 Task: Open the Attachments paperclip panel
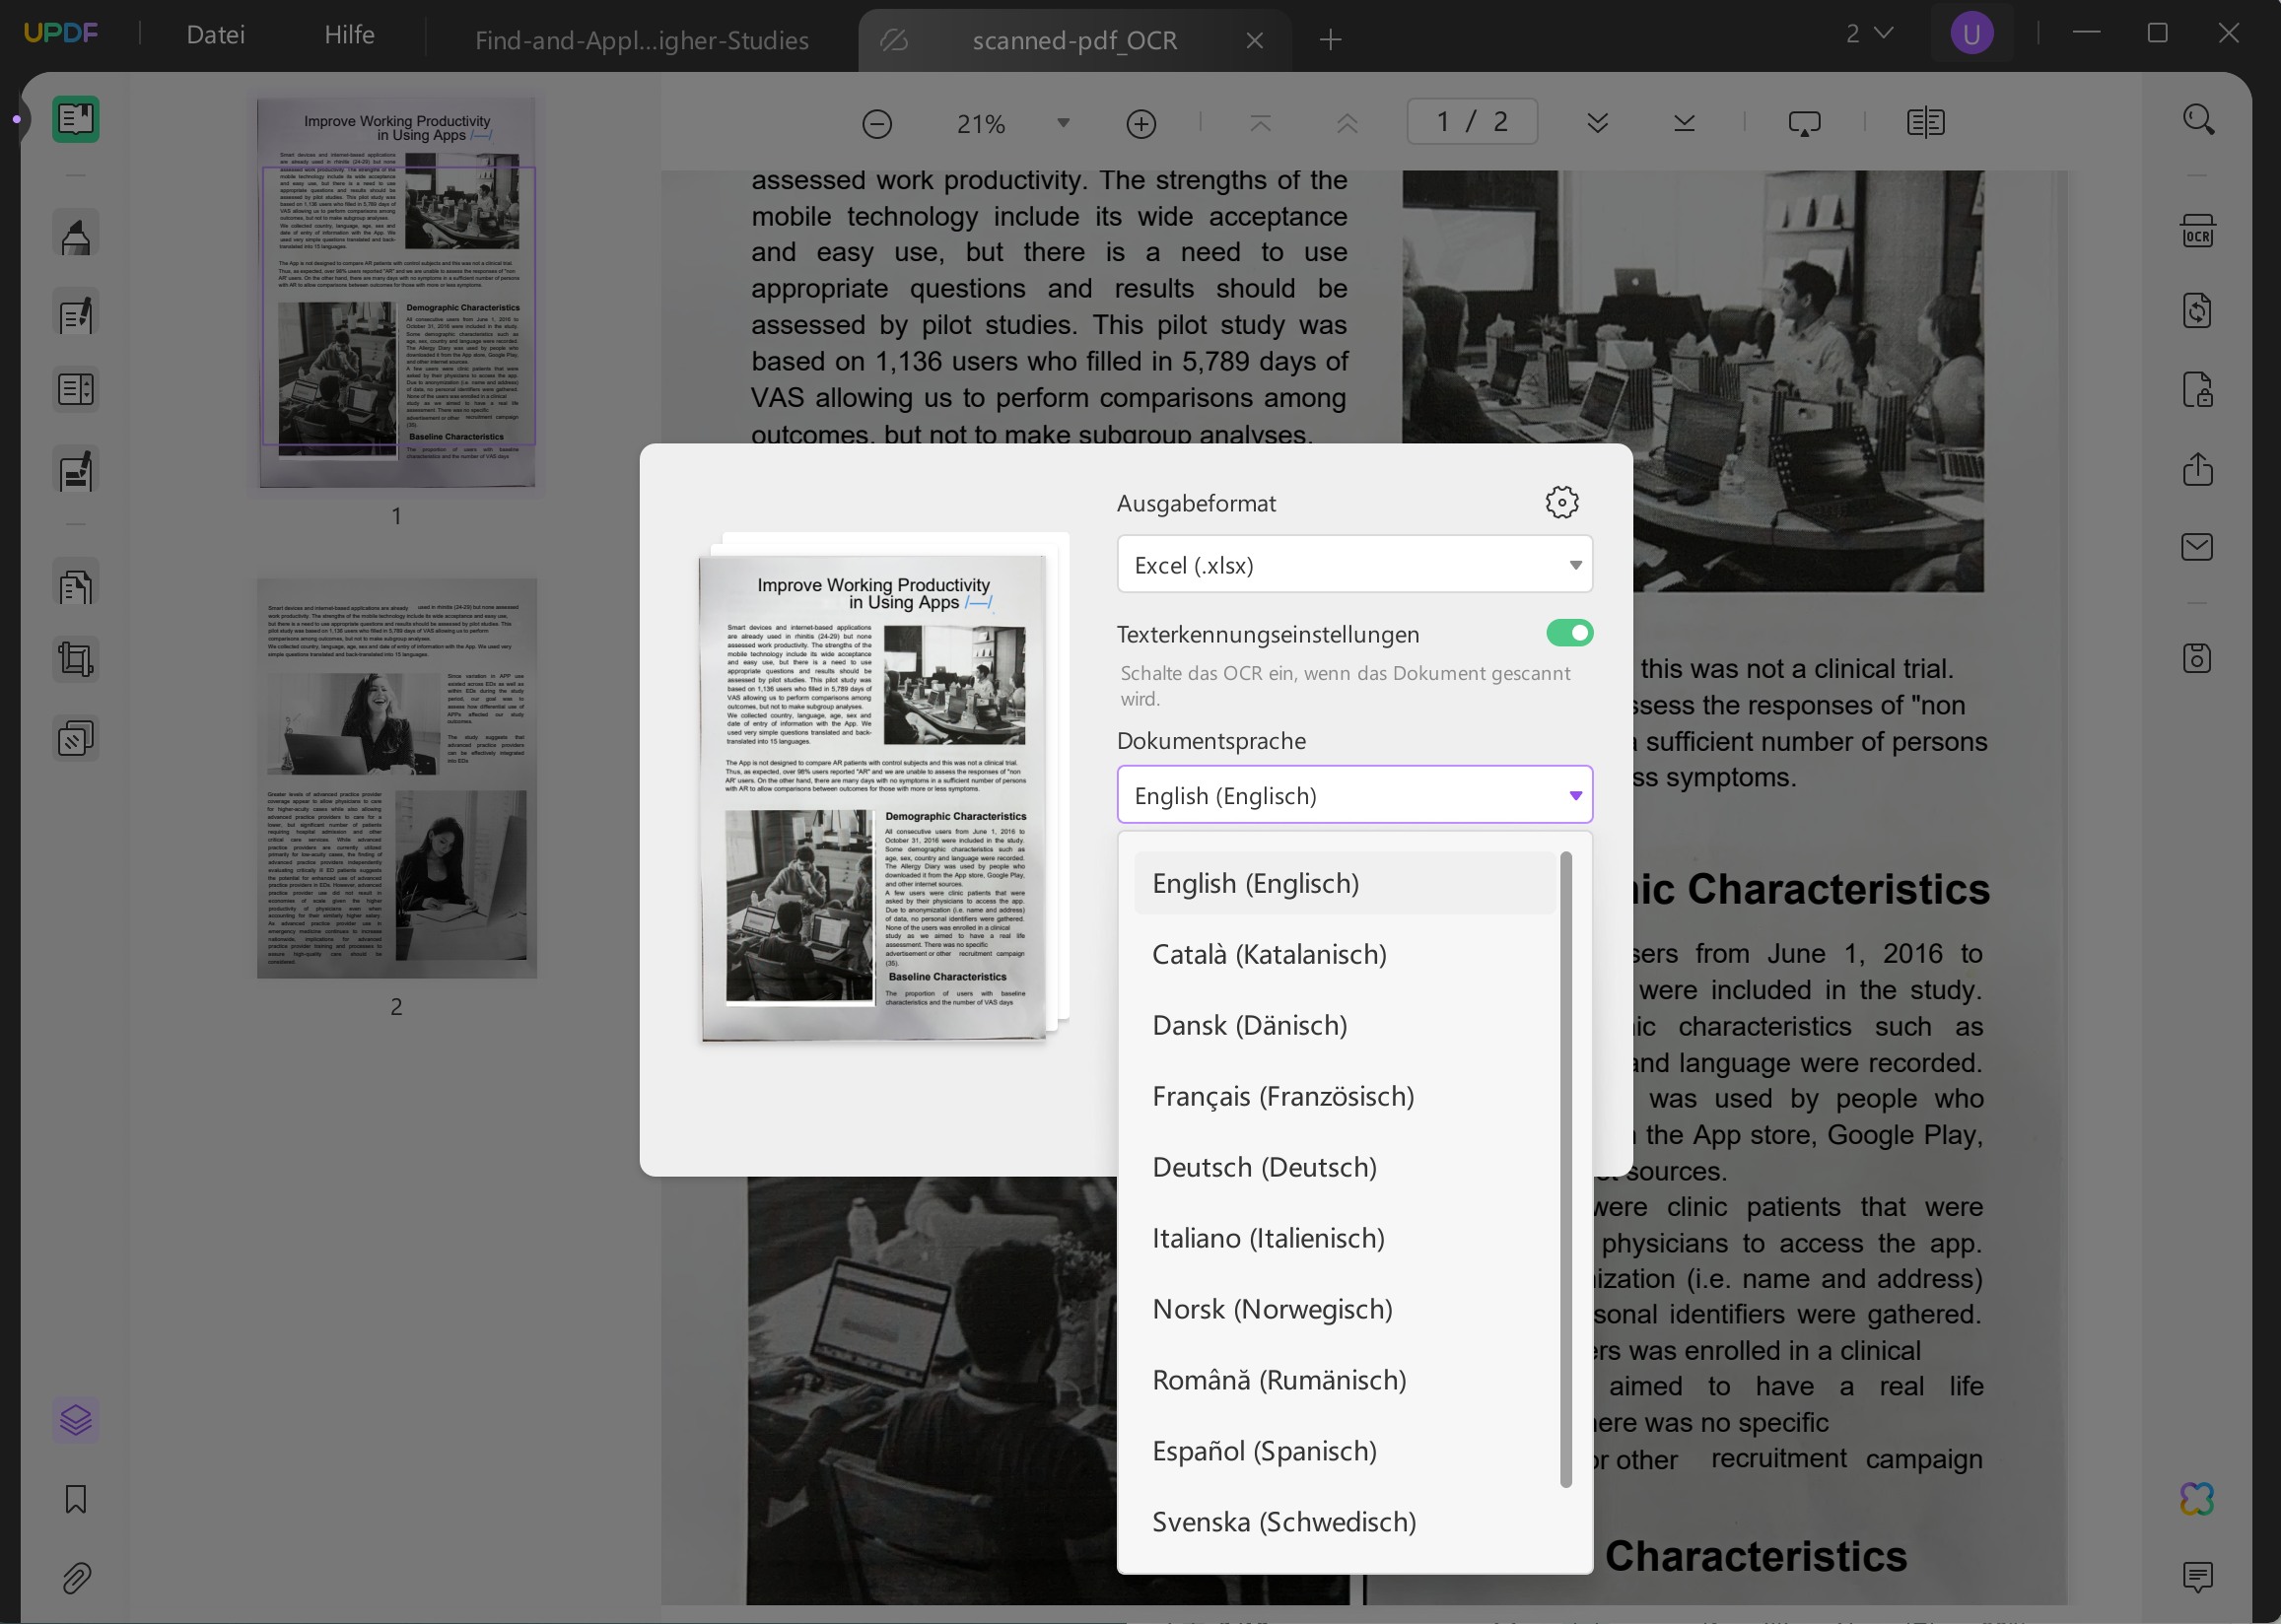coord(75,1578)
